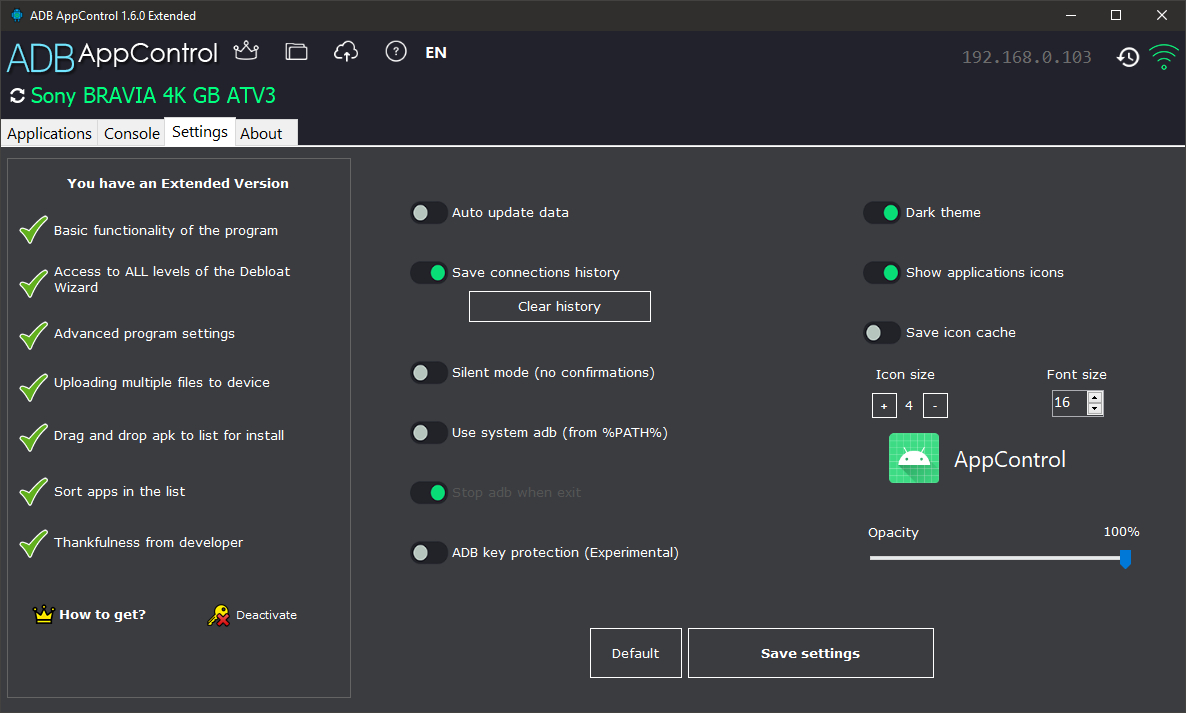Click the cloud upload icon

click(x=345, y=52)
